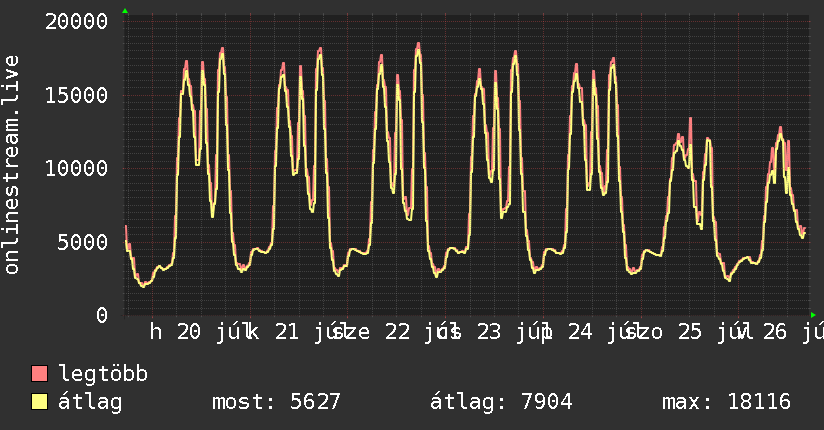Image resolution: width=824 pixels, height=430 pixels.
Task: Click the onlinestream.live vertical axis title
Action: click(11, 165)
